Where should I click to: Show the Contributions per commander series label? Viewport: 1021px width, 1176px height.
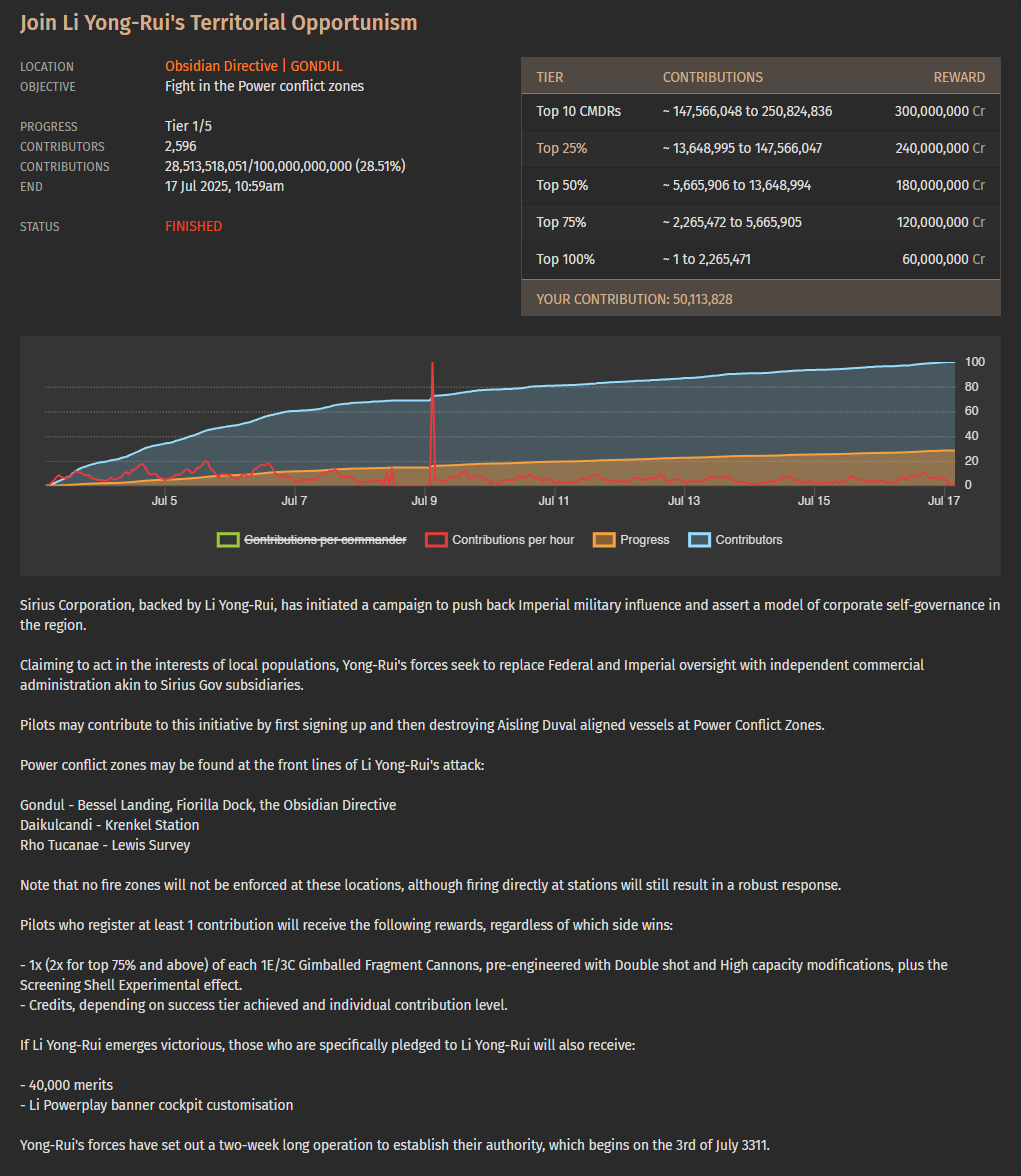326,540
